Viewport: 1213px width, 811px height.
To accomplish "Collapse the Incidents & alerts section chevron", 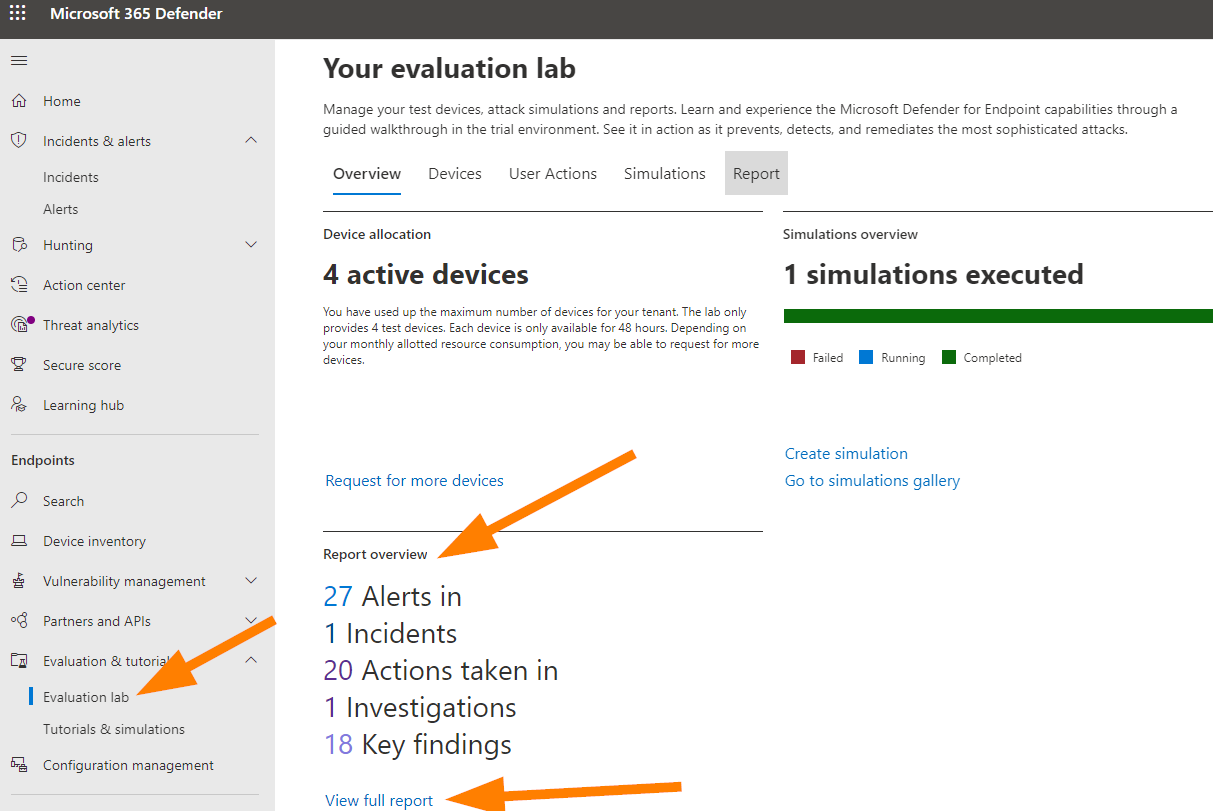I will click(x=251, y=140).
